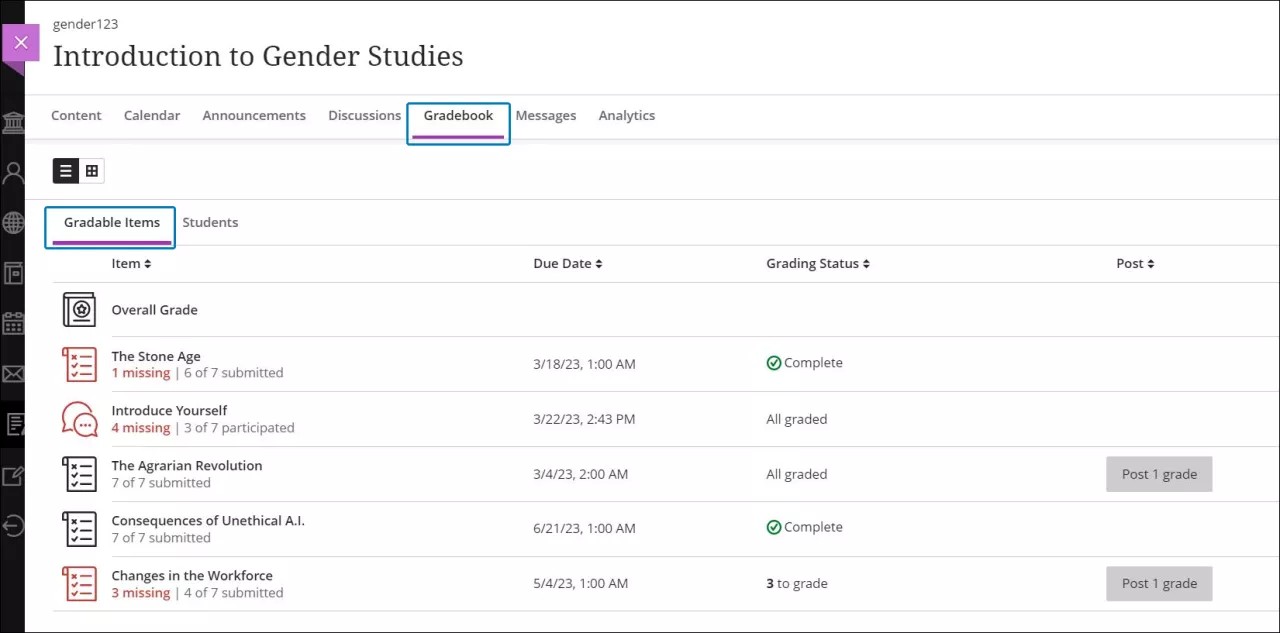Image resolution: width=1280 pixels, height=633 pixels.
Task: Switch gradebook to list view
Action: (x=66, y=170)
